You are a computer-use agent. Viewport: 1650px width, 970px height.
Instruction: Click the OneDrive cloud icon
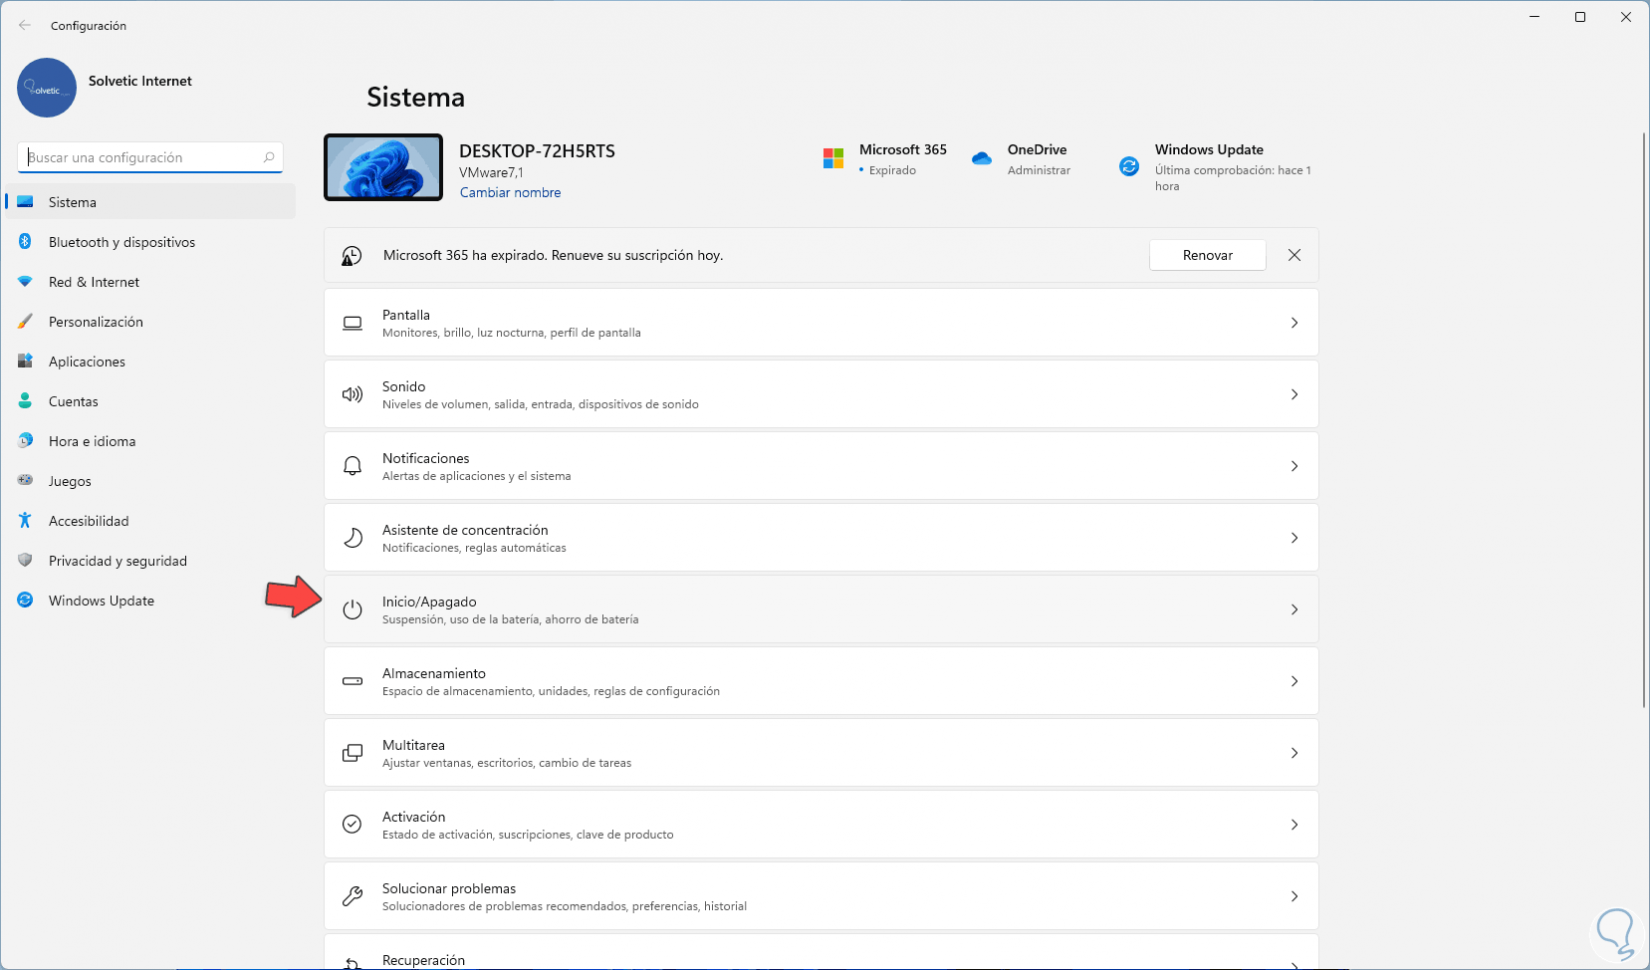(981, 159)
